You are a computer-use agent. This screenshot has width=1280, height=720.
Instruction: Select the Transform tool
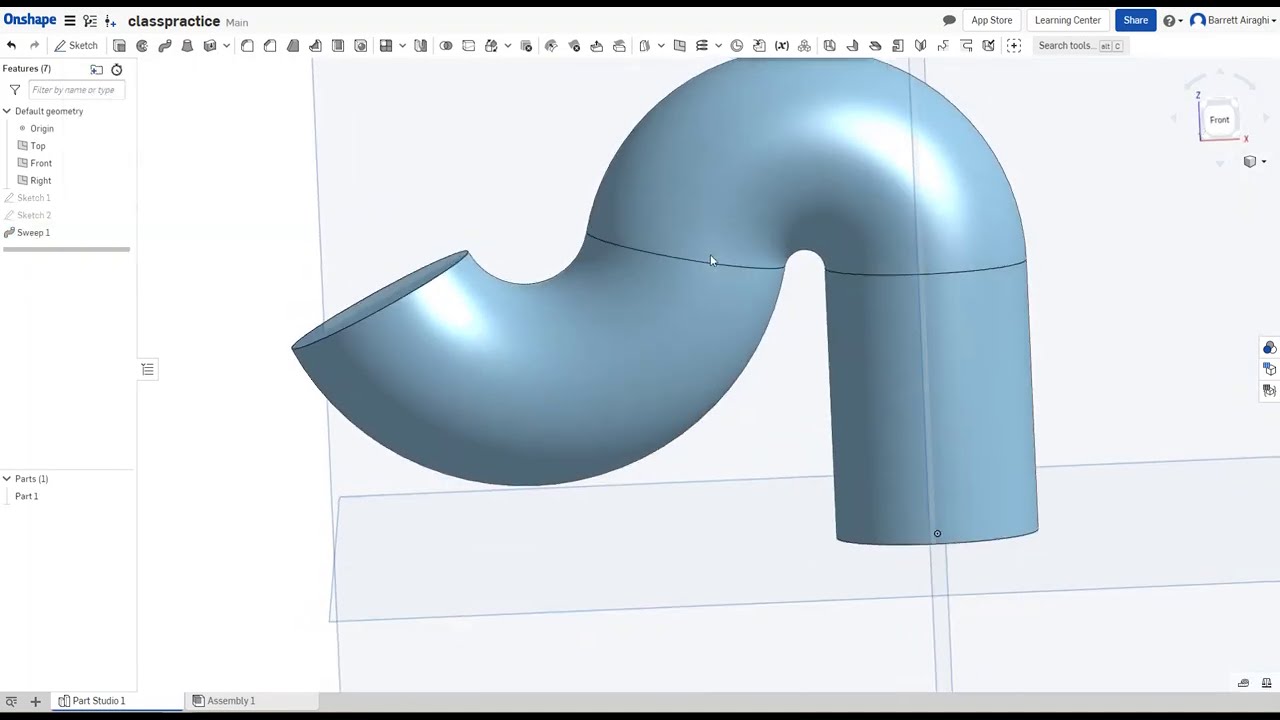pyautogui.click(x=491, y=46)
